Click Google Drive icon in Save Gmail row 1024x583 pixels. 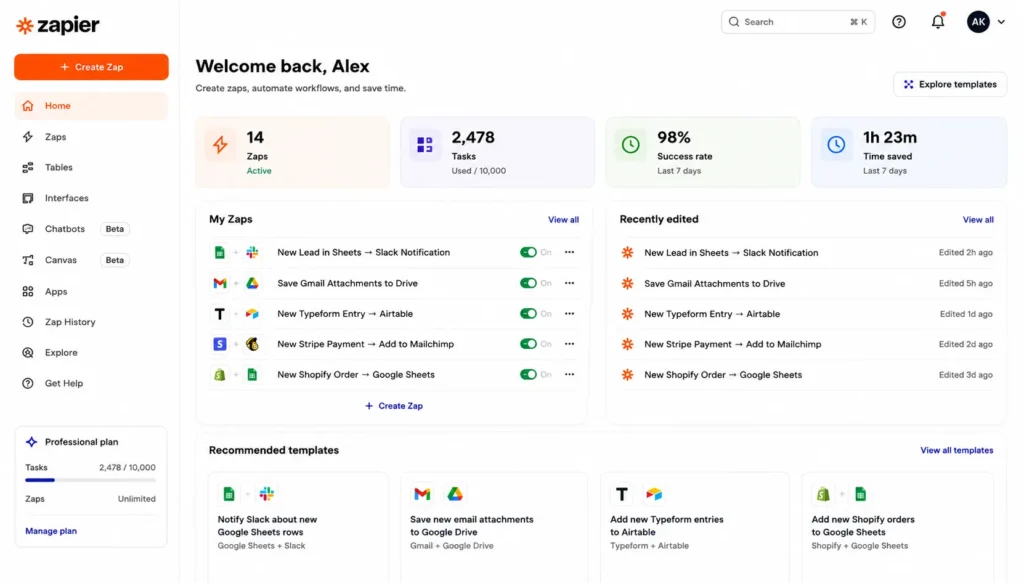tap(252, 283)
